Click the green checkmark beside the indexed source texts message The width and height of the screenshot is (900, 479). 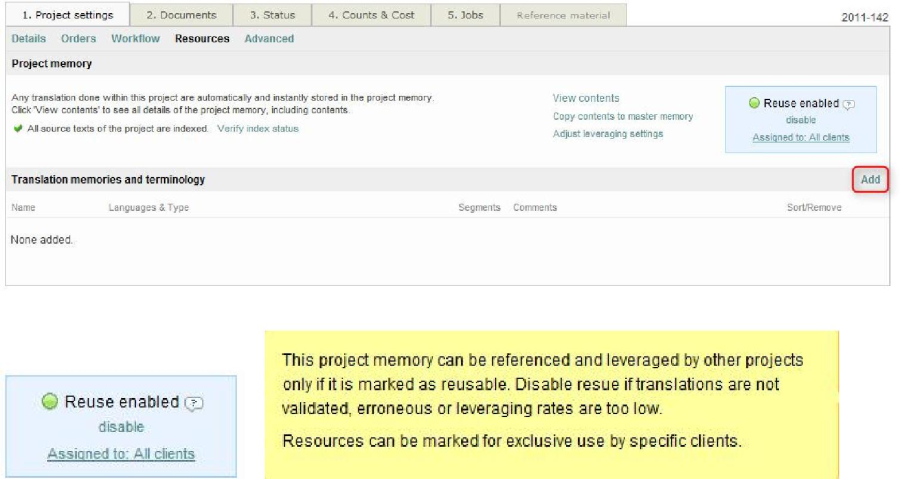tap(18, 129)
